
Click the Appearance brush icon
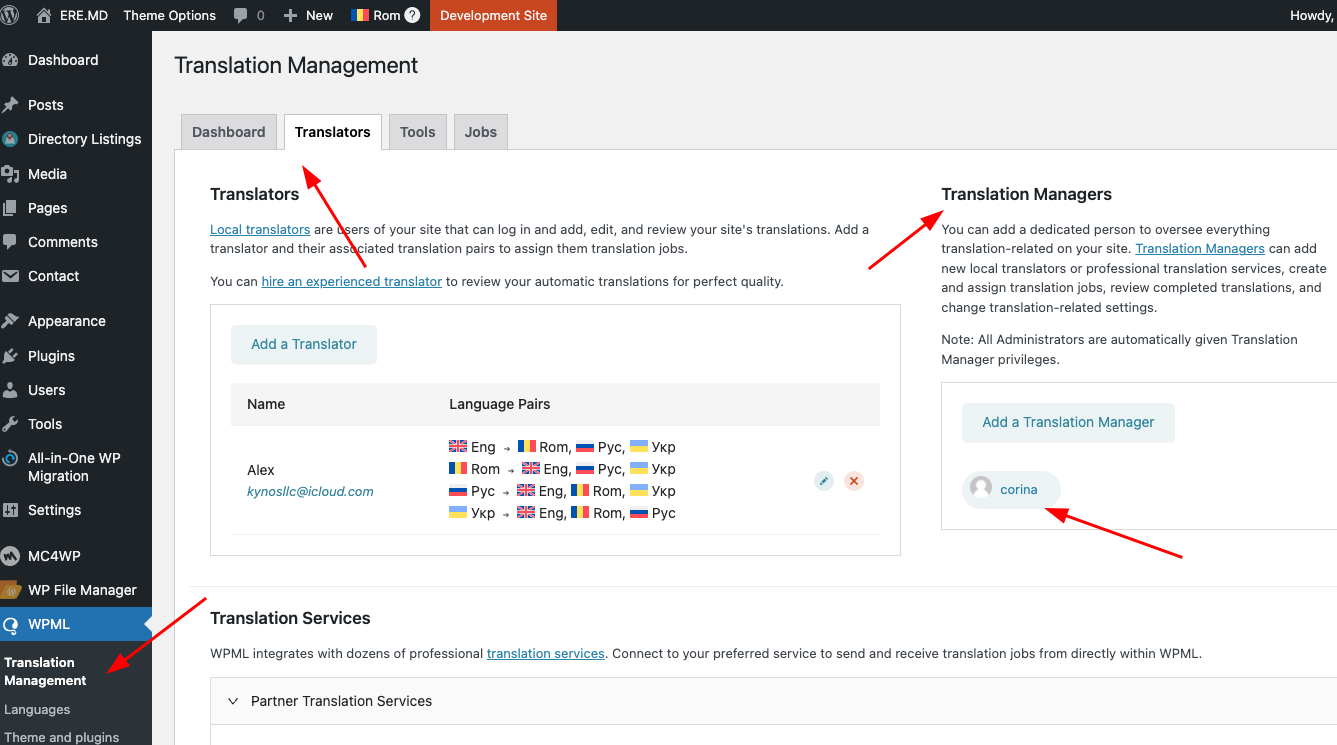[11, 321]
